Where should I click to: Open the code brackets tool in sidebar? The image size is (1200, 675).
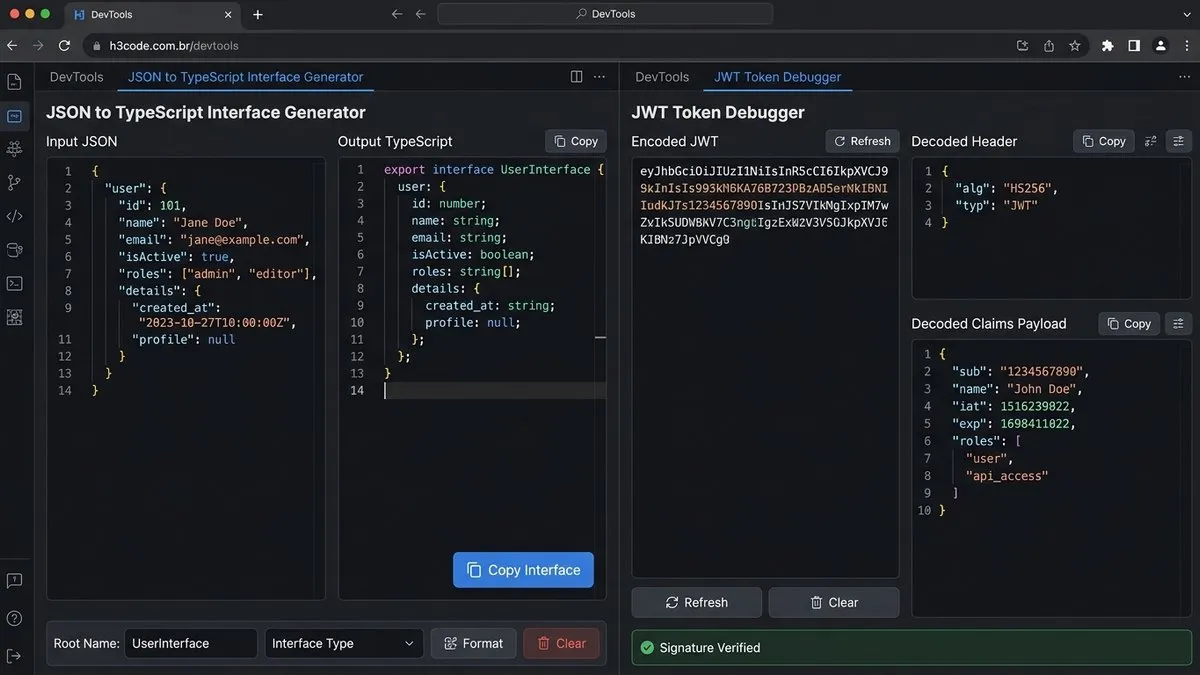click(14, 216)
